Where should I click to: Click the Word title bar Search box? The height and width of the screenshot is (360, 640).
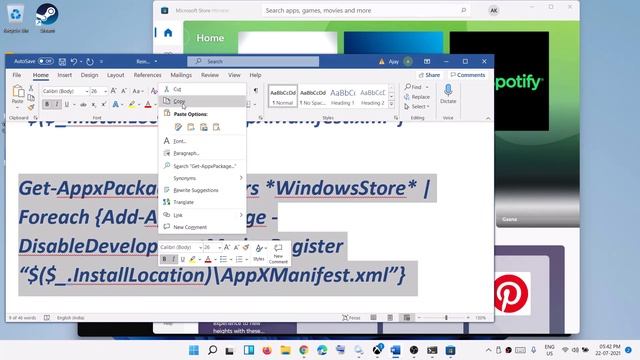pyautogui.click(x=253, y=61)
